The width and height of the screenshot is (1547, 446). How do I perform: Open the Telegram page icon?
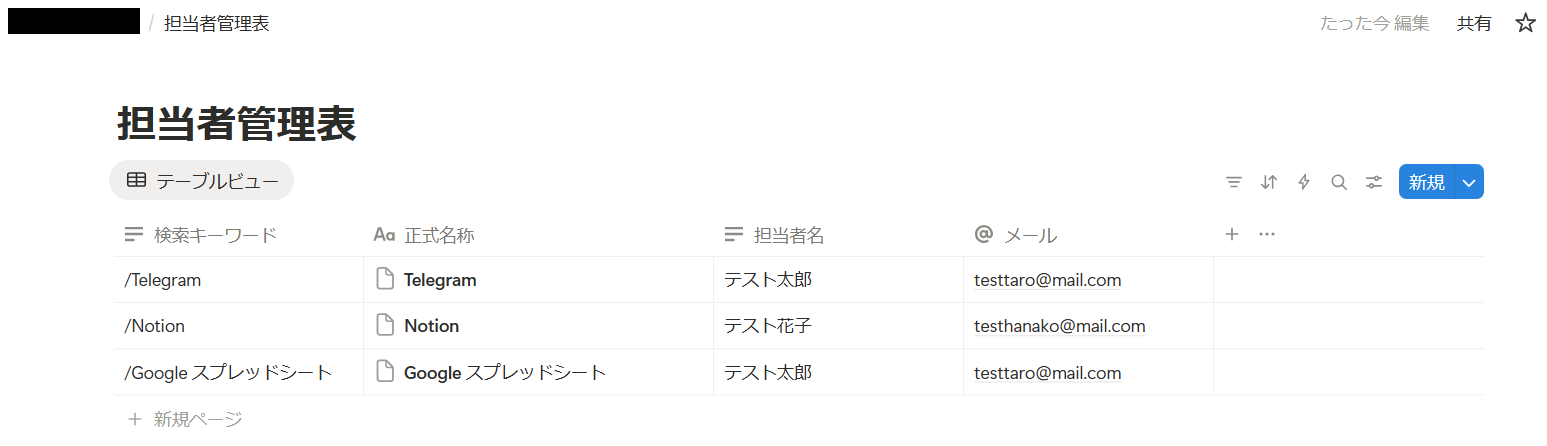coord(385,280)
